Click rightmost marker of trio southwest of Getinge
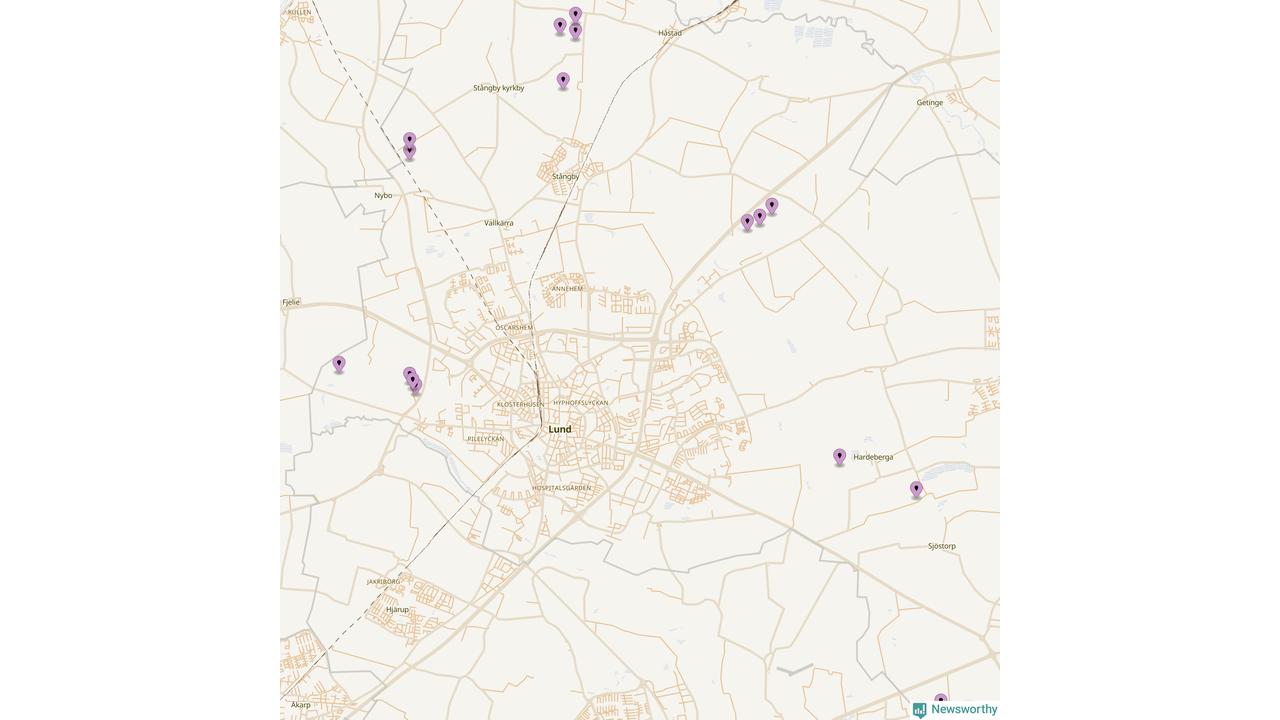This screenshot has width=1280, height=720. (772, 206)
